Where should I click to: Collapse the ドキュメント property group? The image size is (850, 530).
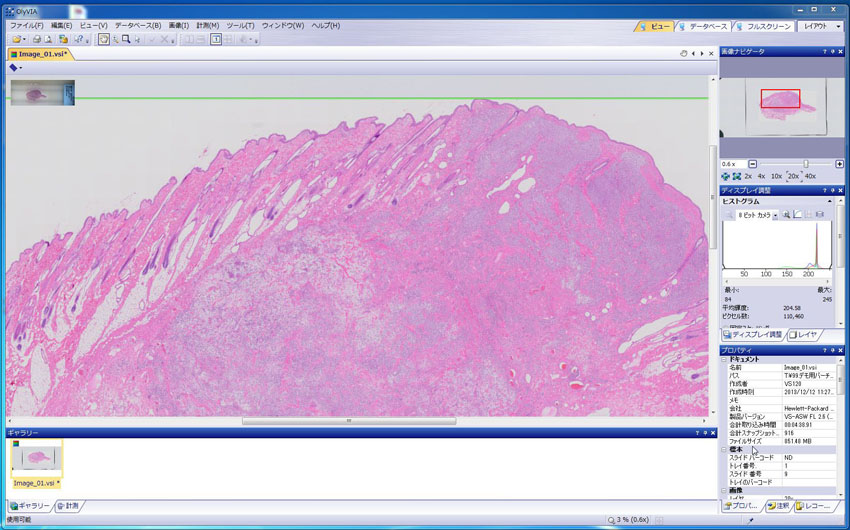point(725,359)
